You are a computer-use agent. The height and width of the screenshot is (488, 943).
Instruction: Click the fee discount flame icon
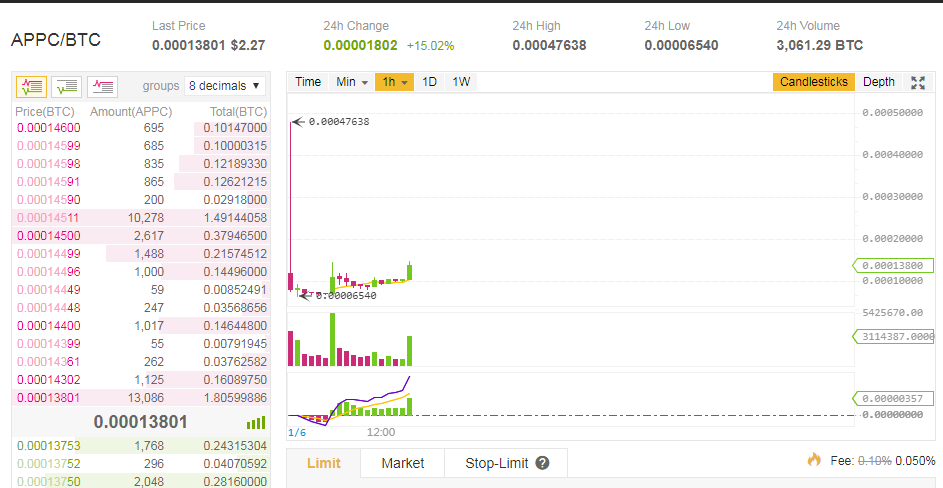tap(814, 460)
